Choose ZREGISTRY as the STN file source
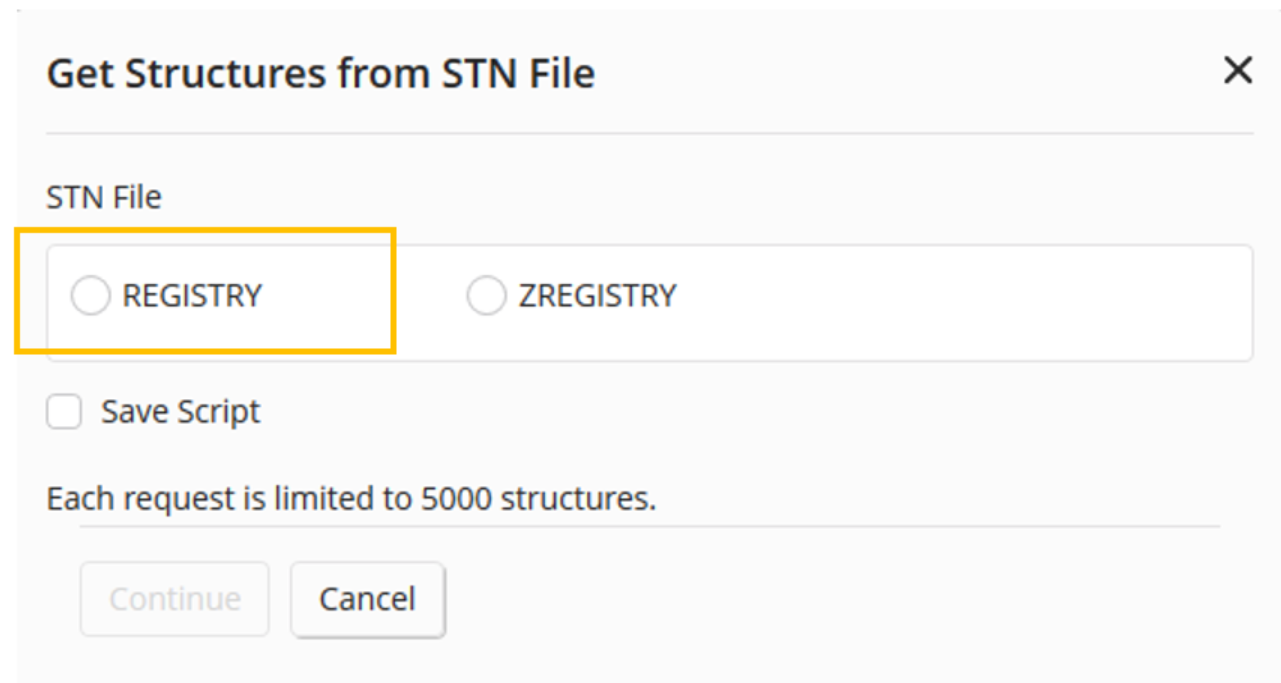Screen dimensions: 1281x683 (x=486, y=296)
